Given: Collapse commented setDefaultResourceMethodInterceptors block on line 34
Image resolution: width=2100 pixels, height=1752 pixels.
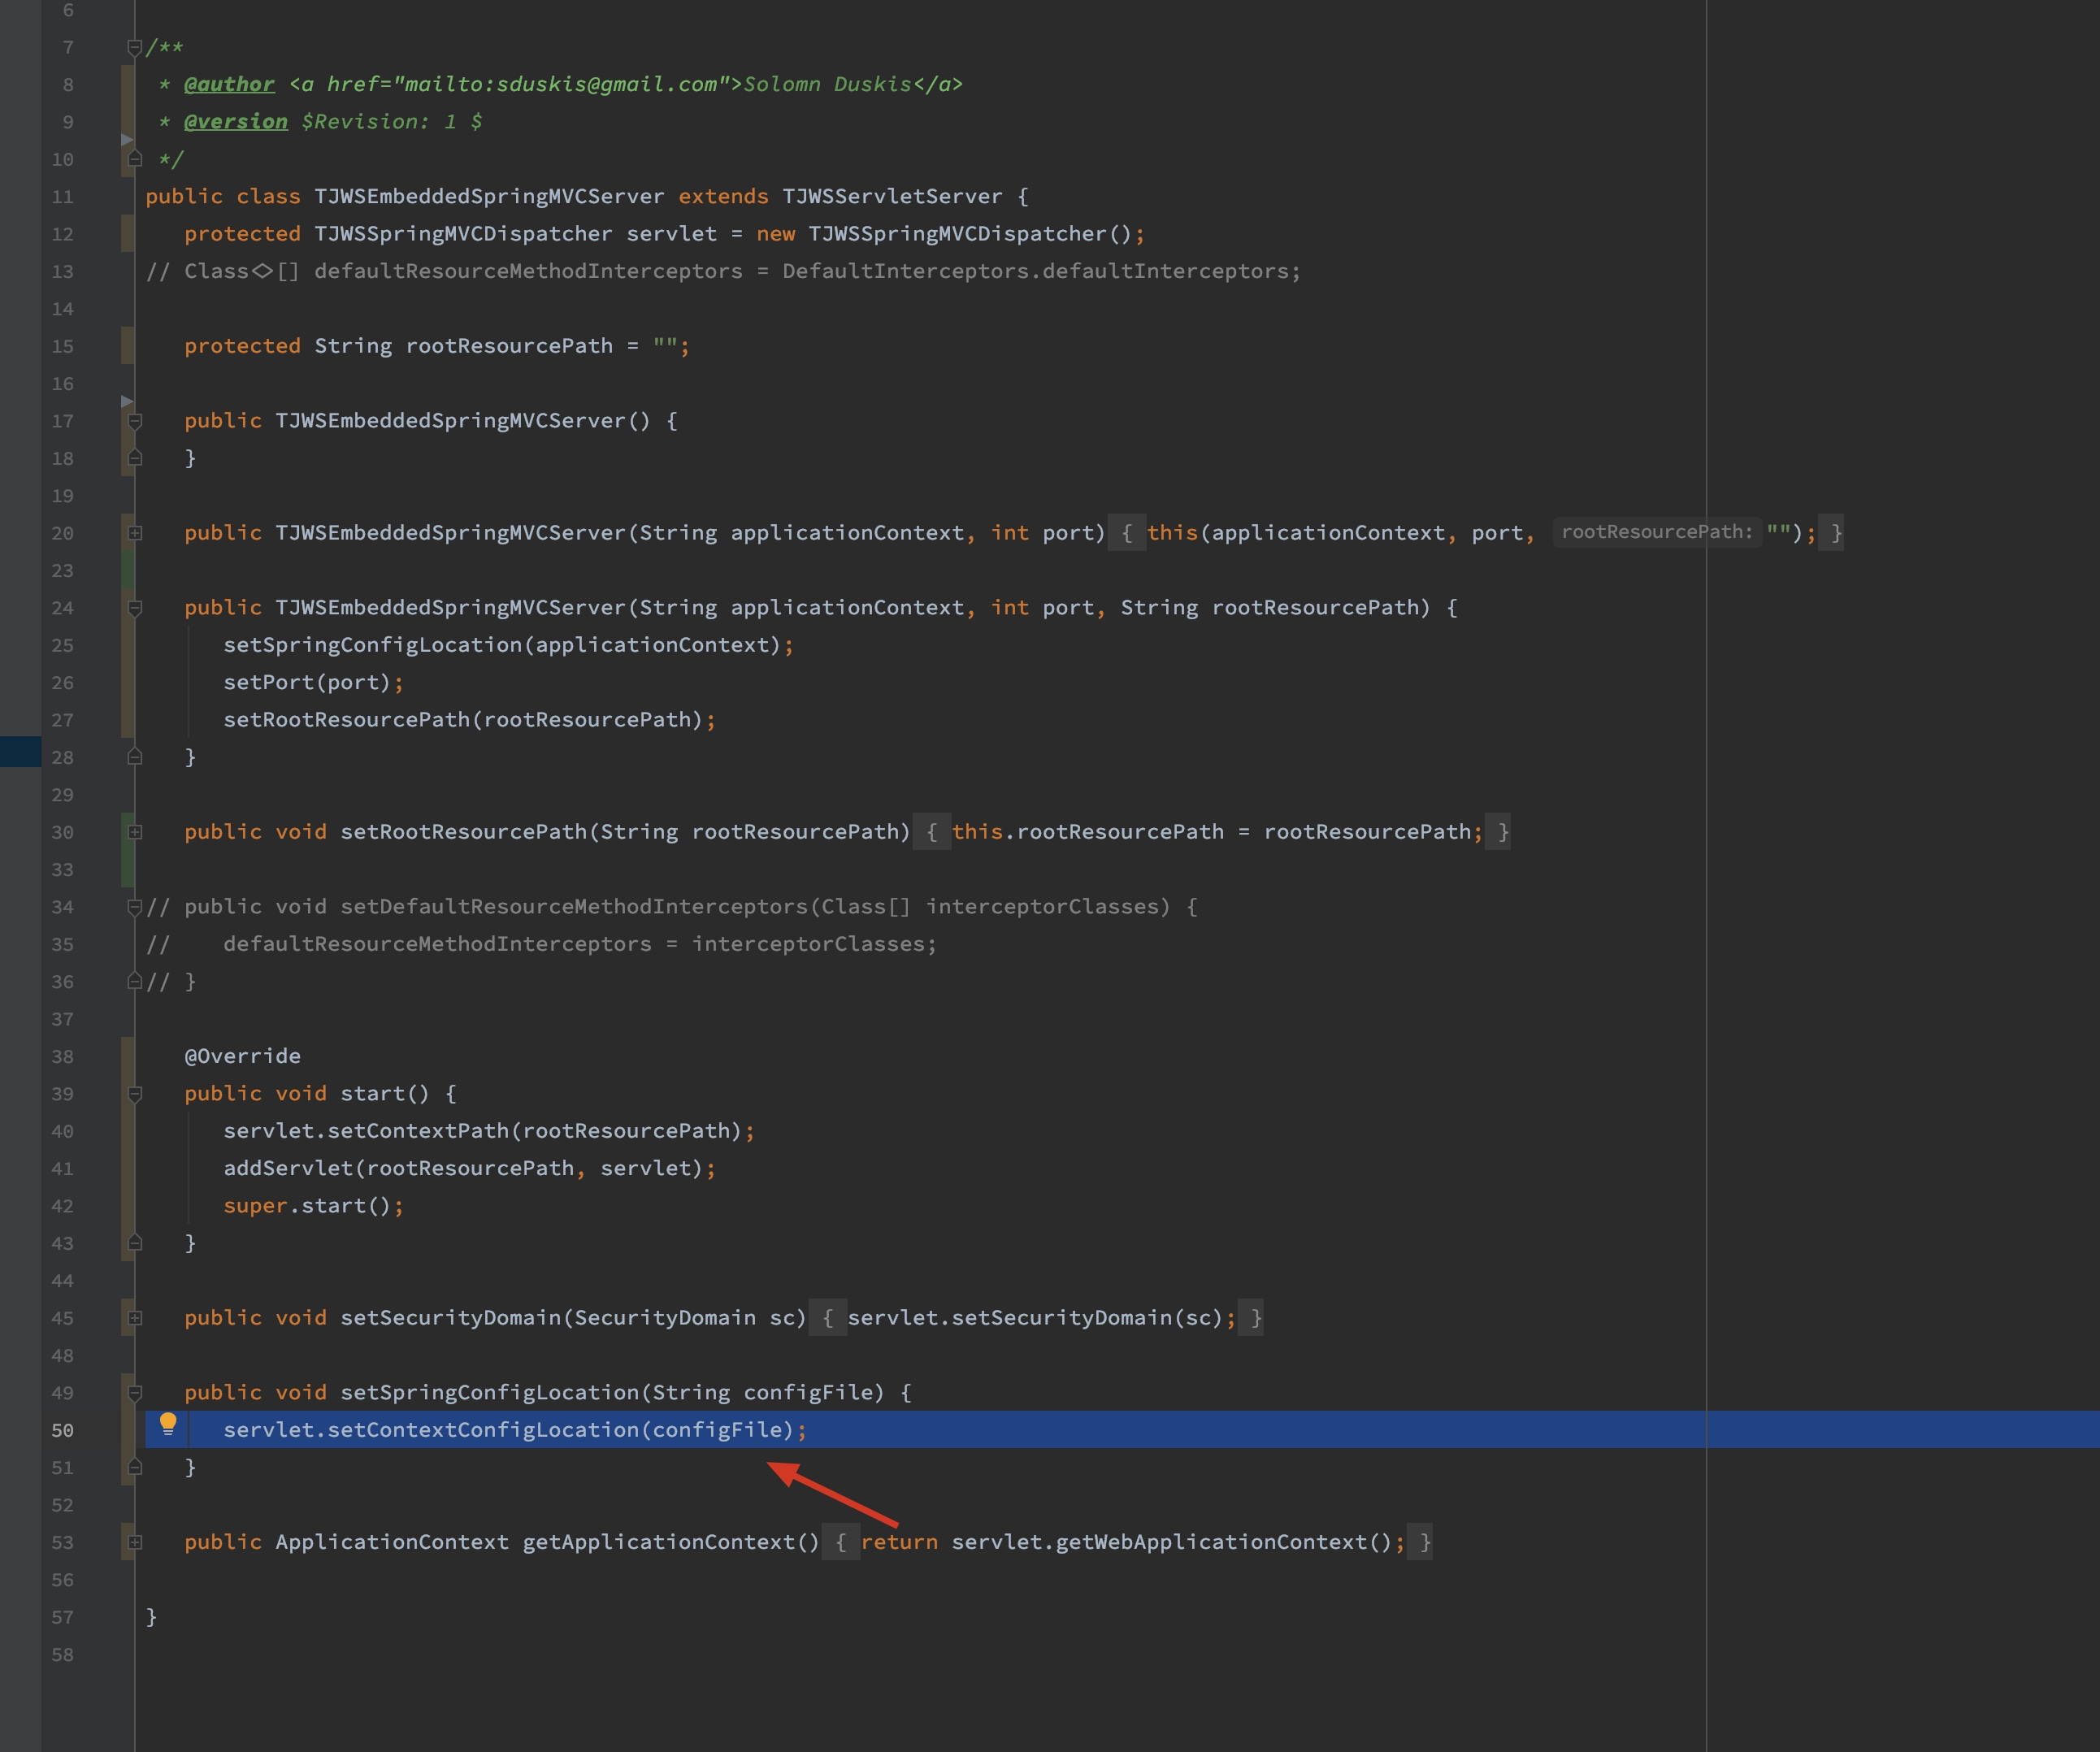Looking at the screenshot, I should pos(135,907).
